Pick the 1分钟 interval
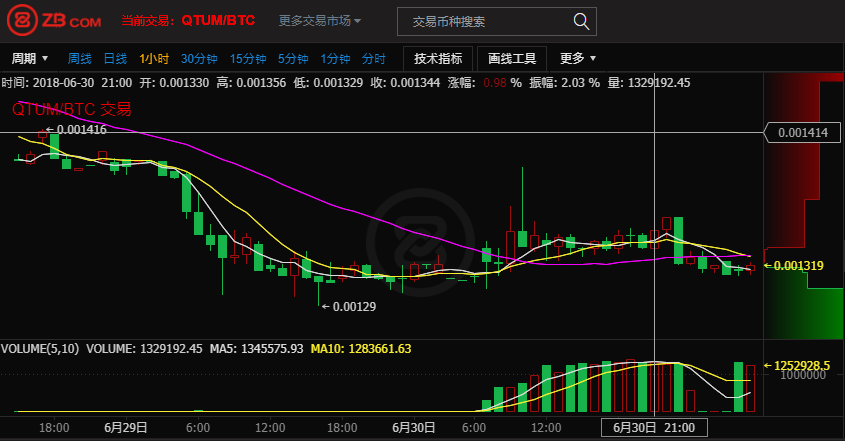This screenshot has width=845, height=441. [x=334, y=58]
